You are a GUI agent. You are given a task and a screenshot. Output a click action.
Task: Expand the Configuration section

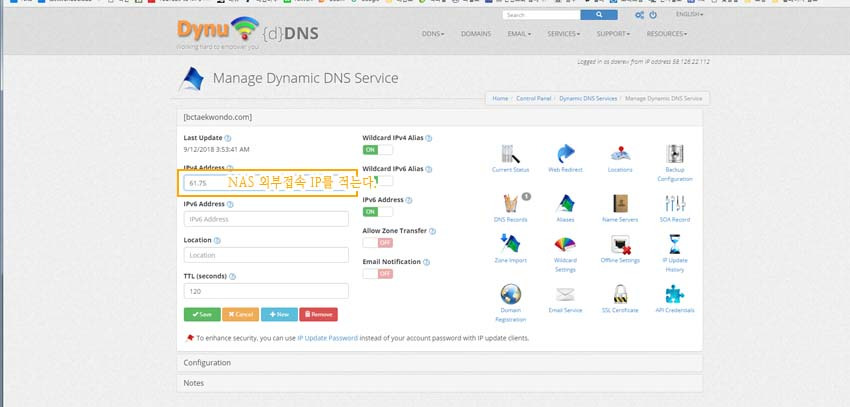point(207,363)
